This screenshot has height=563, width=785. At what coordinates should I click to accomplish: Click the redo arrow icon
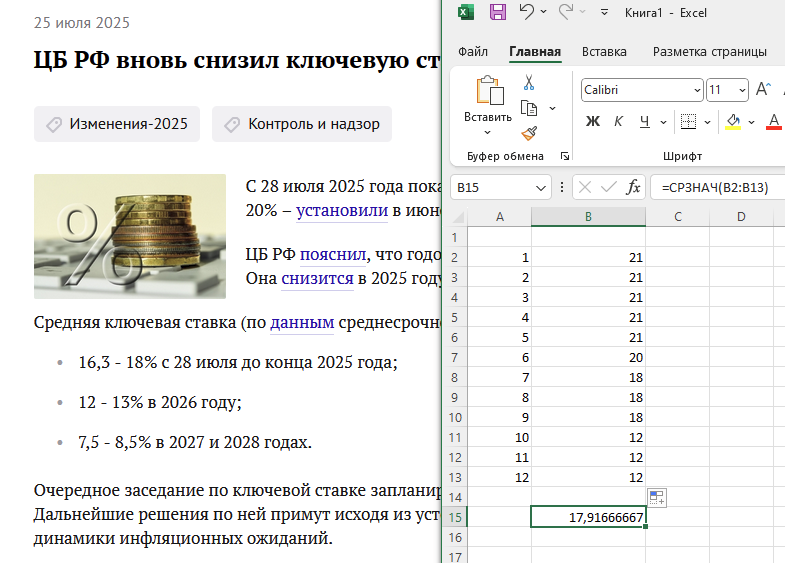point(566,11)
